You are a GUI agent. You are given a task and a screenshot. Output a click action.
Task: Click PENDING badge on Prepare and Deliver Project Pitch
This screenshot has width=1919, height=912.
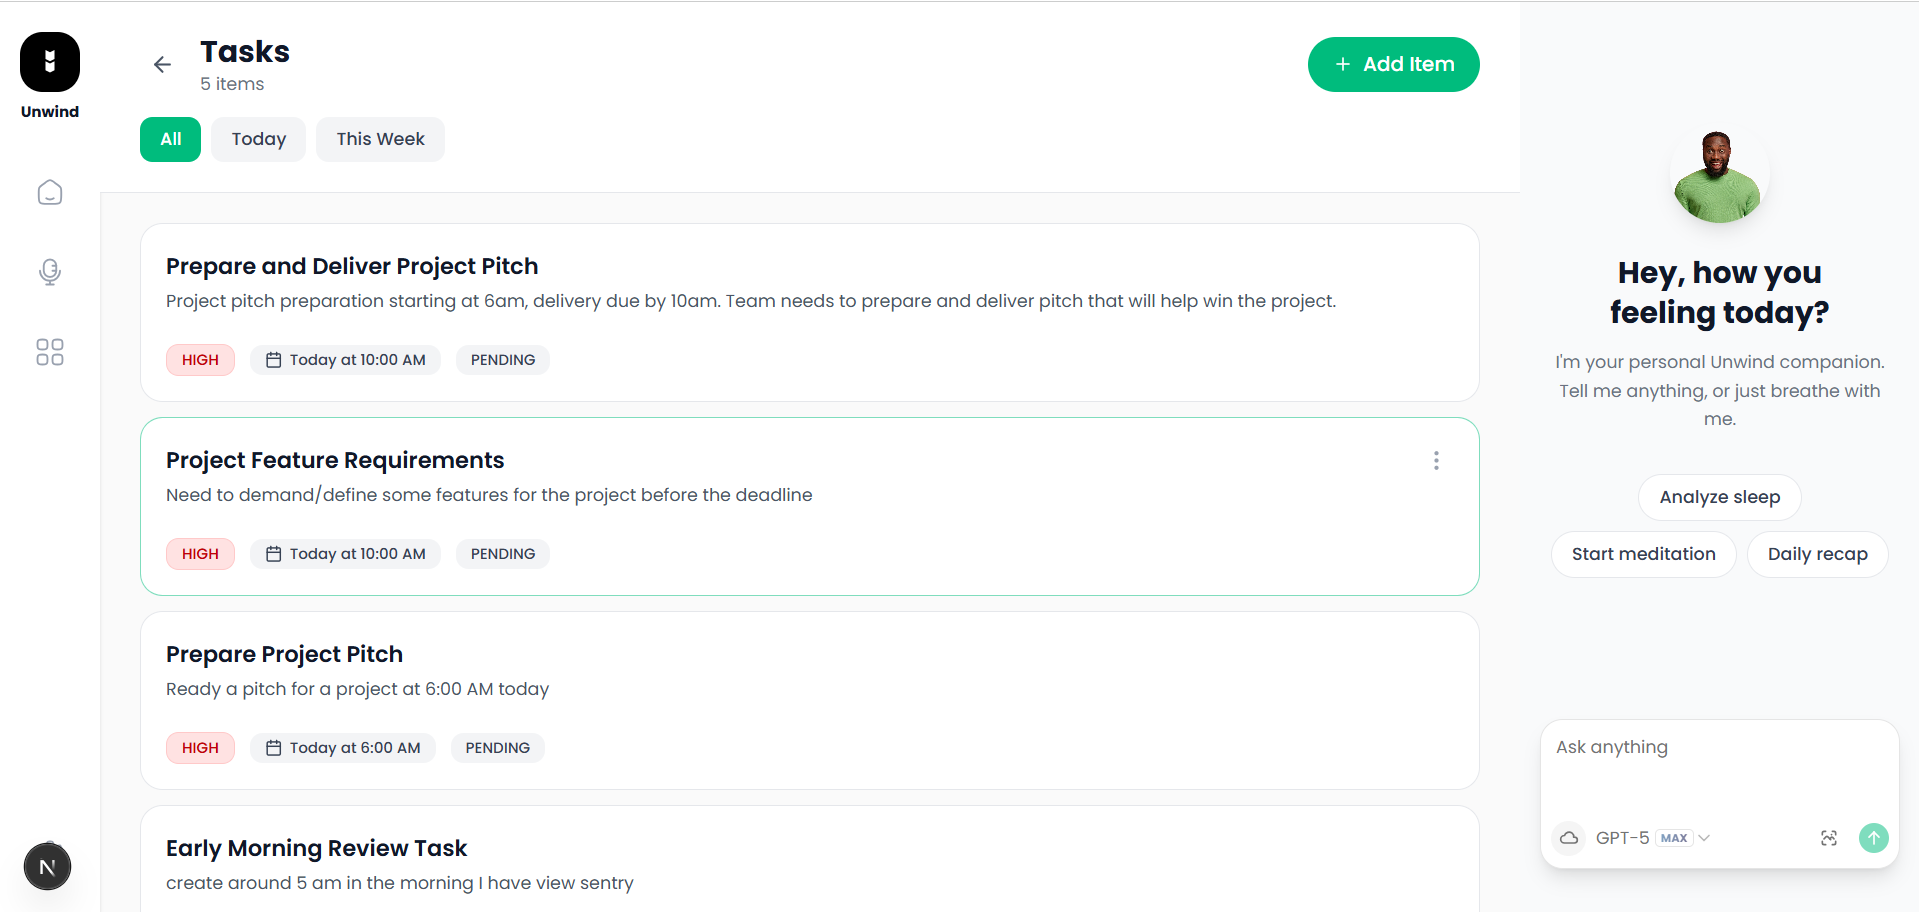(x=503, y=360)
